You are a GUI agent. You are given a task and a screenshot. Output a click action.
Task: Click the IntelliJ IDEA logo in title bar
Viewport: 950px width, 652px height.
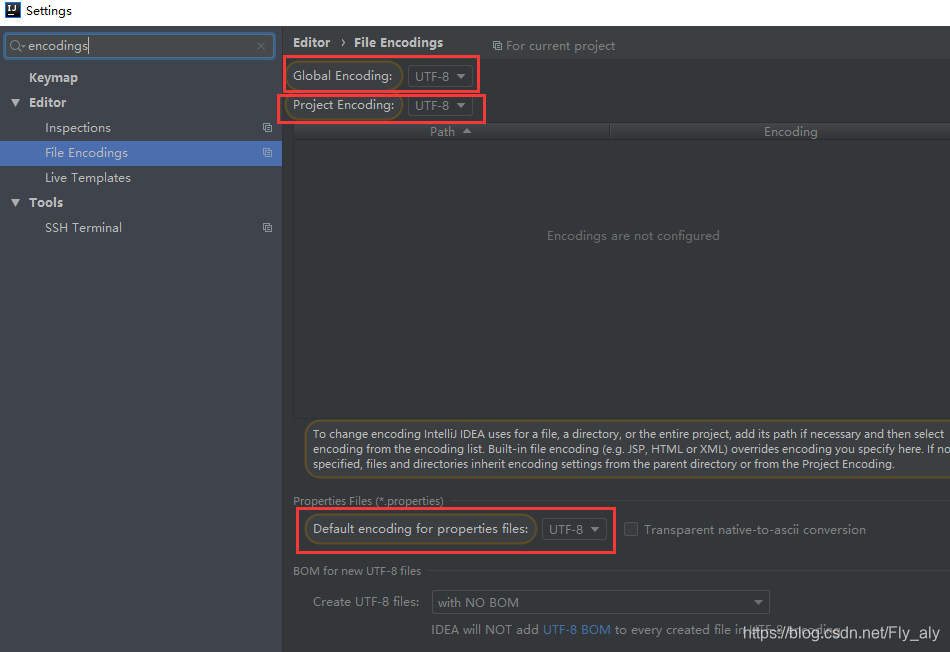coord(13,10)
